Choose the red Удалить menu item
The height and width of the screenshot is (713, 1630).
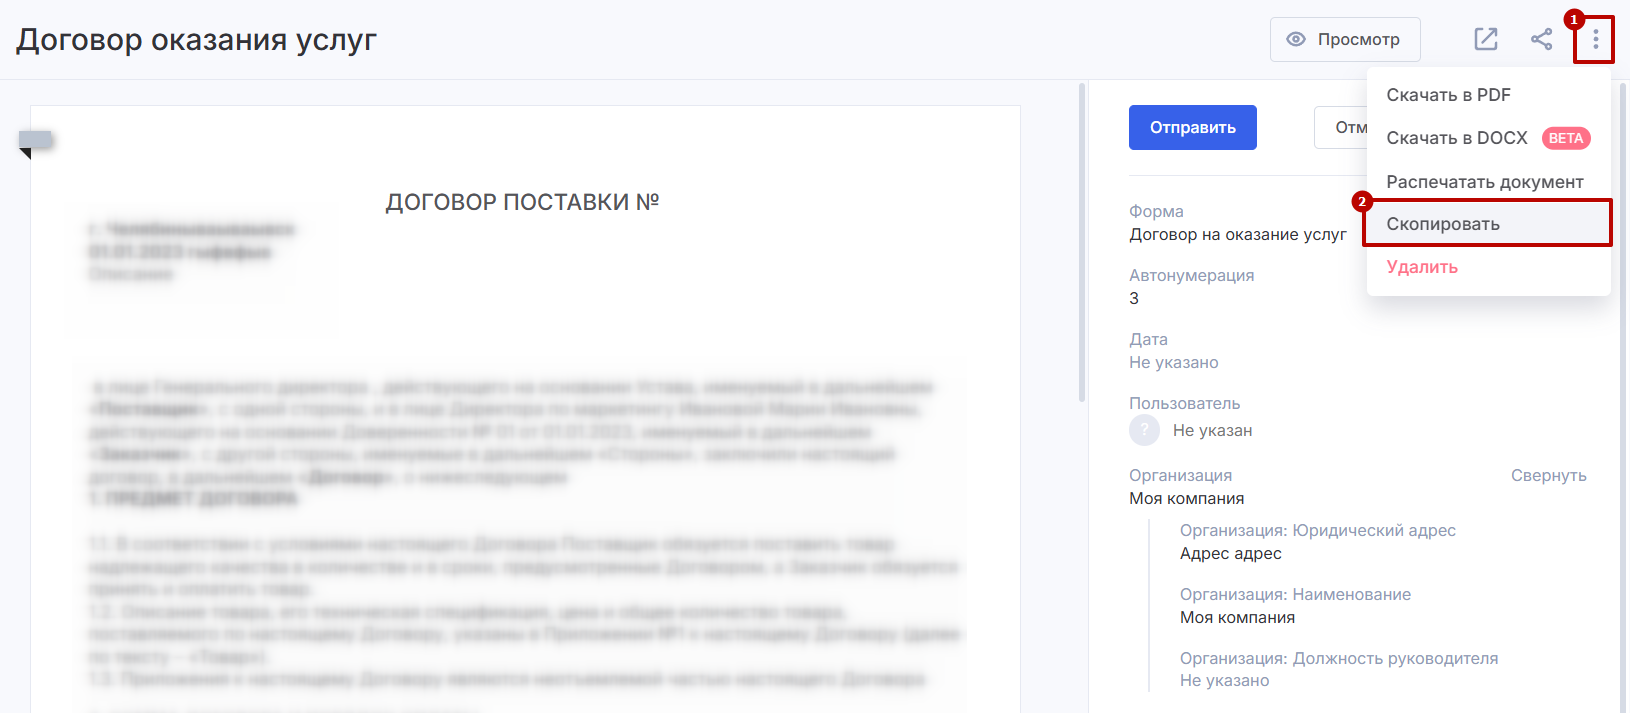(x=1422, y=267)
